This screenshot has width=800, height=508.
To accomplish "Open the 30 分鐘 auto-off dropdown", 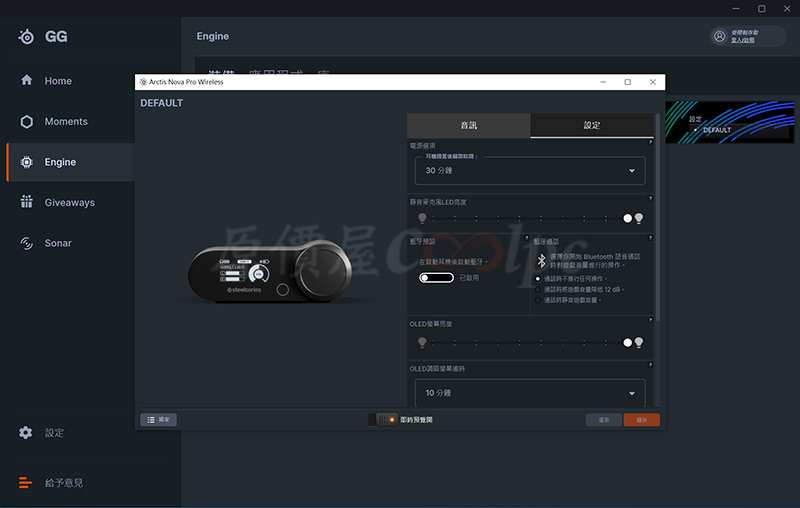I will coord(530,170).
